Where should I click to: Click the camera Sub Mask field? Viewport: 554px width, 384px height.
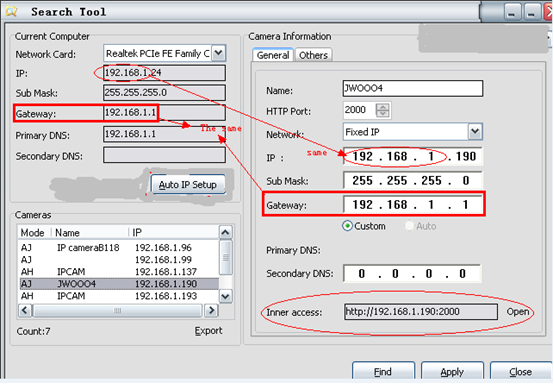coord(413,181)
